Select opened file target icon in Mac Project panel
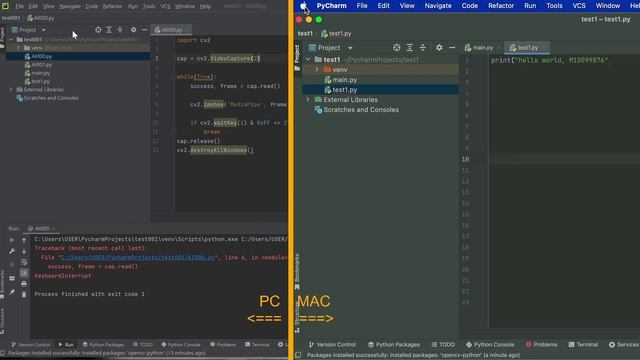The image size is (640, 360). click(x=396, y=48)
